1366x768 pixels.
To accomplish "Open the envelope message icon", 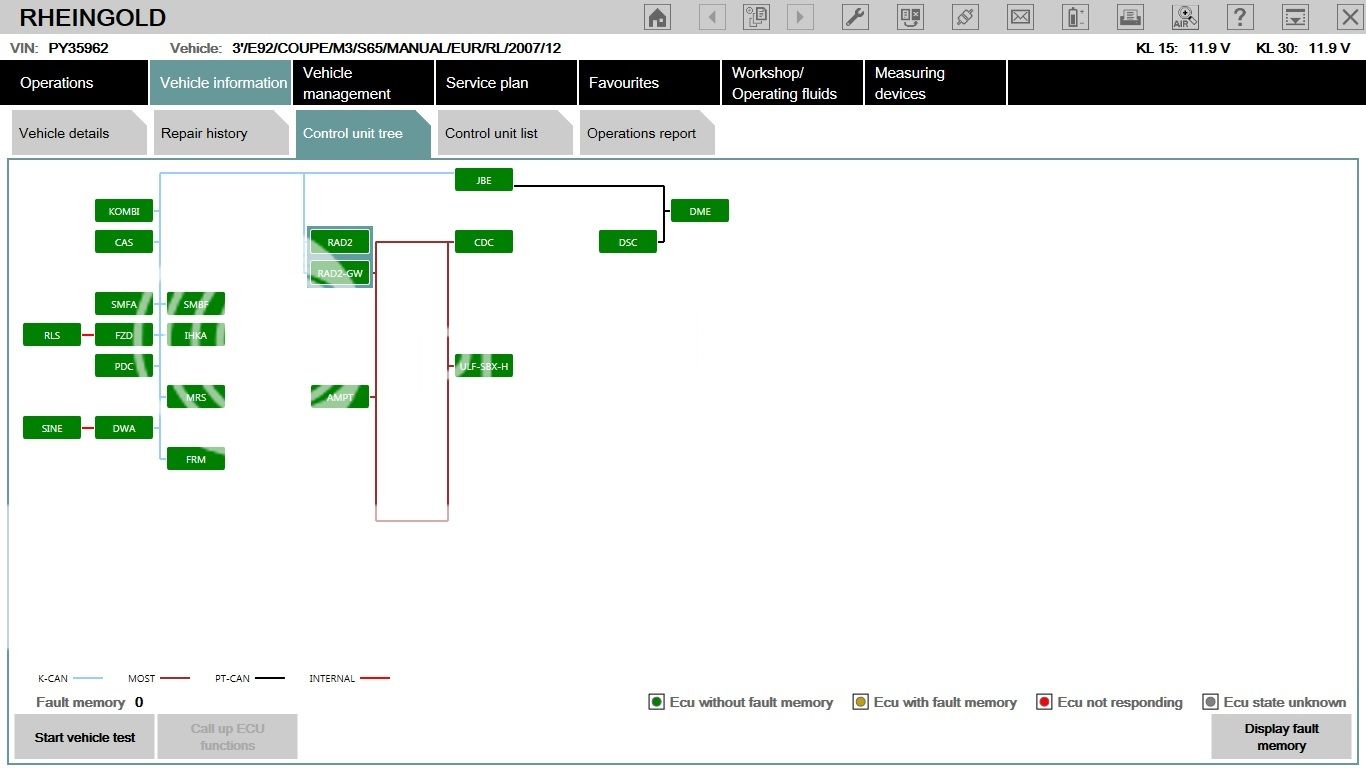I will 1020,17.
